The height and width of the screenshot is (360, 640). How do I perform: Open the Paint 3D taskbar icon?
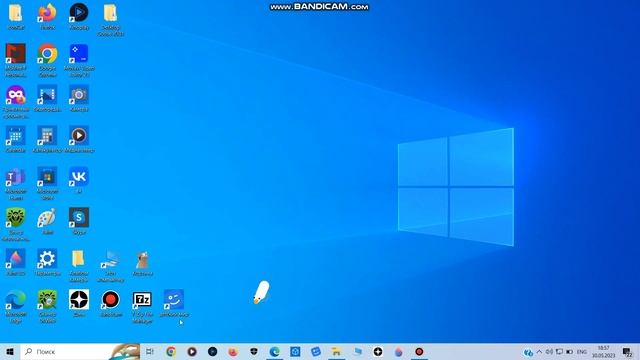point(399,351)
